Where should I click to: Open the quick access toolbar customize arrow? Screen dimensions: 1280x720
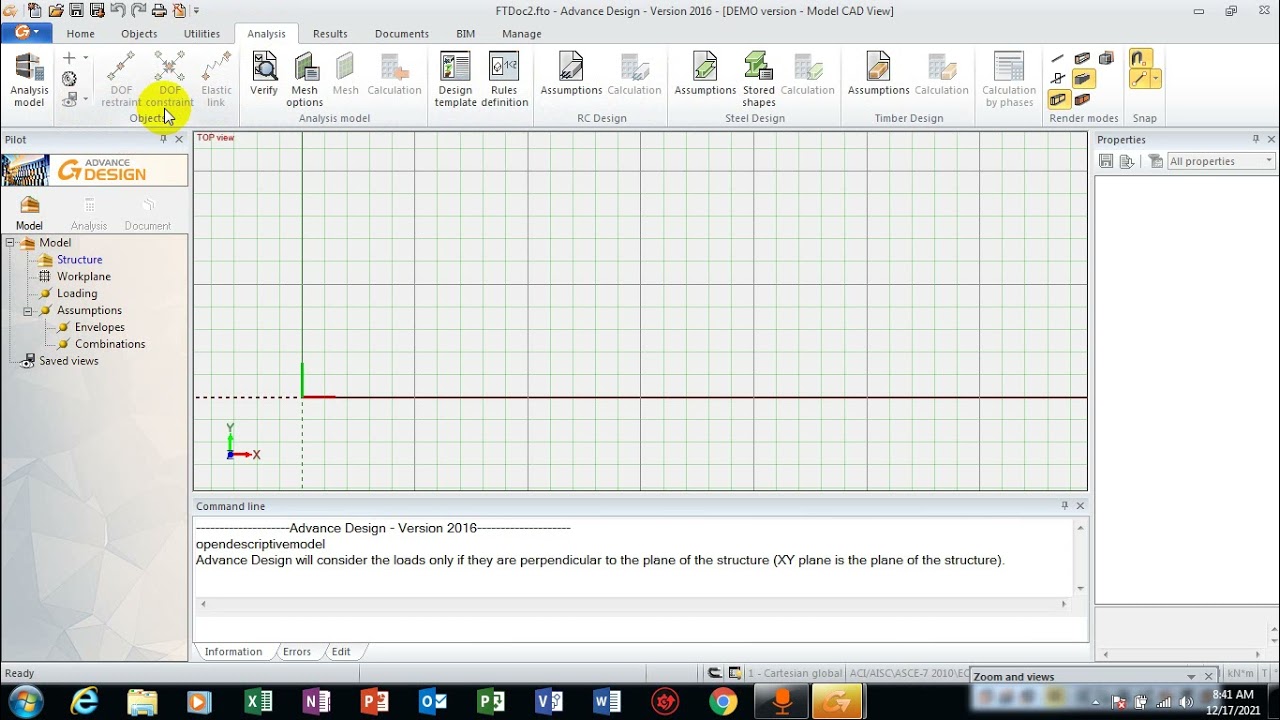click(x=196, y=11)
